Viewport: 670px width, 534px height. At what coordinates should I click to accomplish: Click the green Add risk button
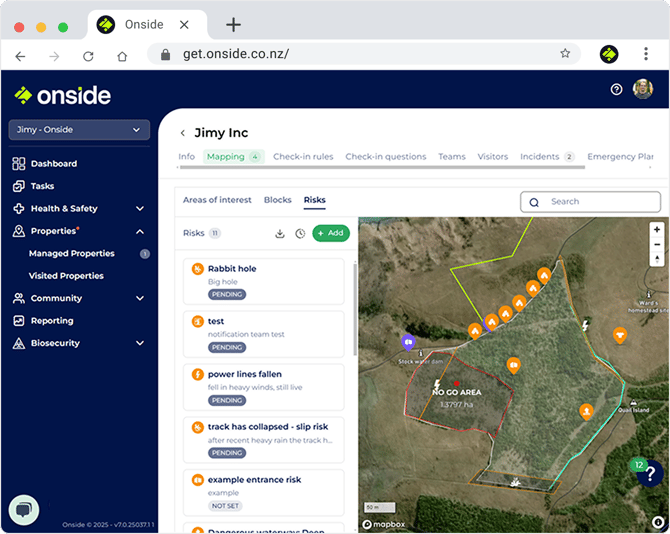pos(331,233)
